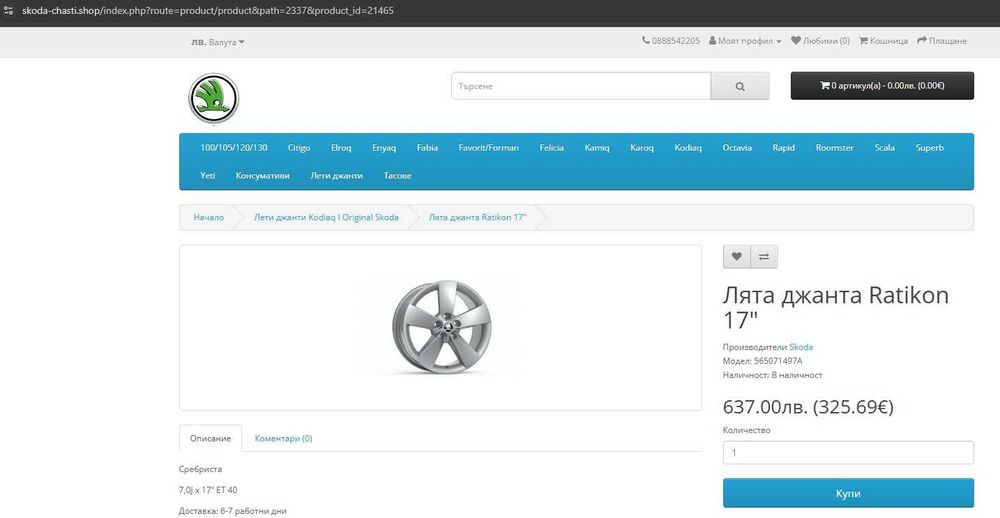This screenshot has width=1000, height=518.
Task: Open the Scala menu category
Action: [885, 147]
